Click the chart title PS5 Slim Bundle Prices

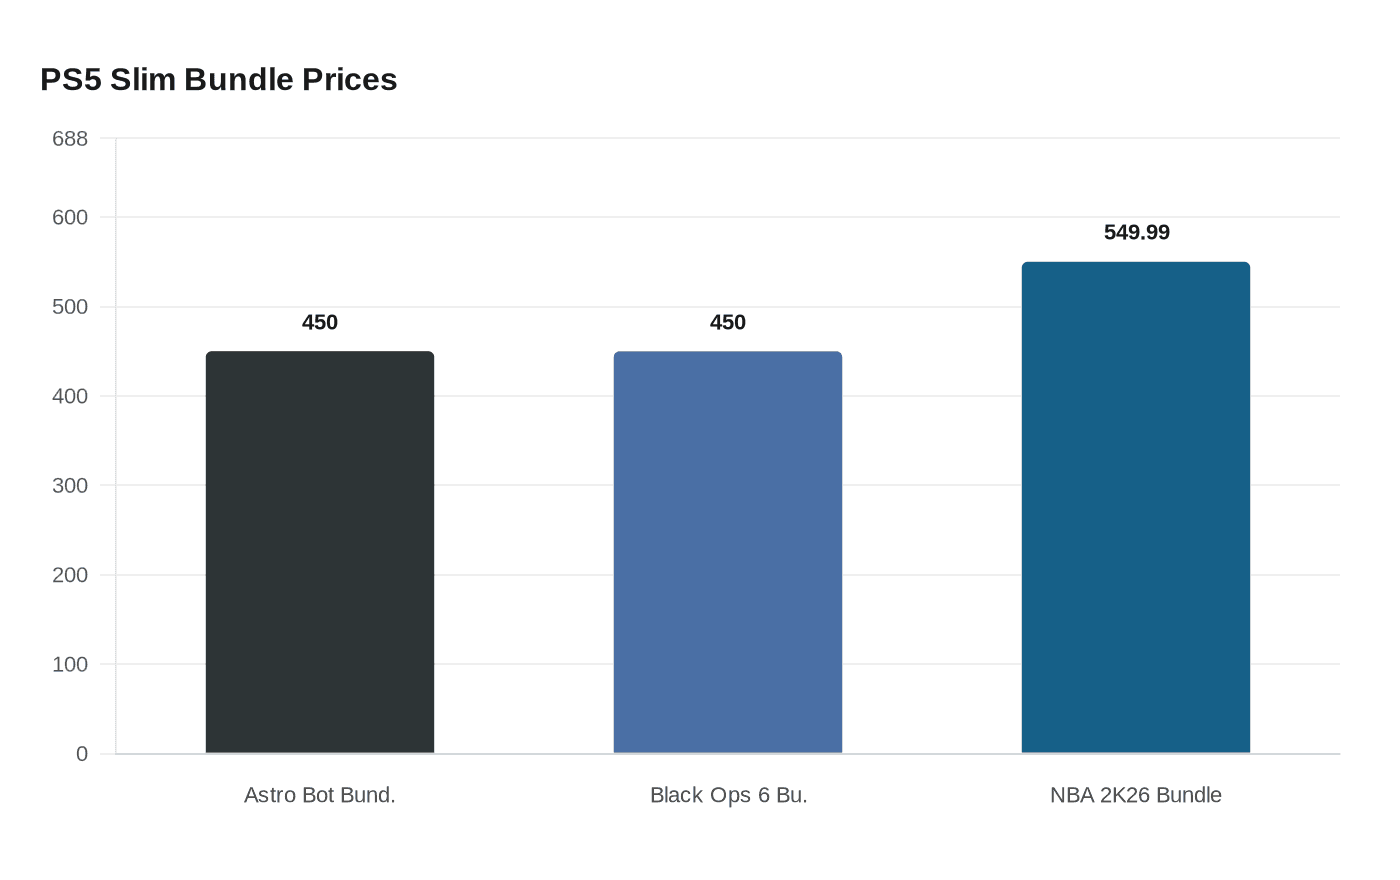tap(218, 80)
